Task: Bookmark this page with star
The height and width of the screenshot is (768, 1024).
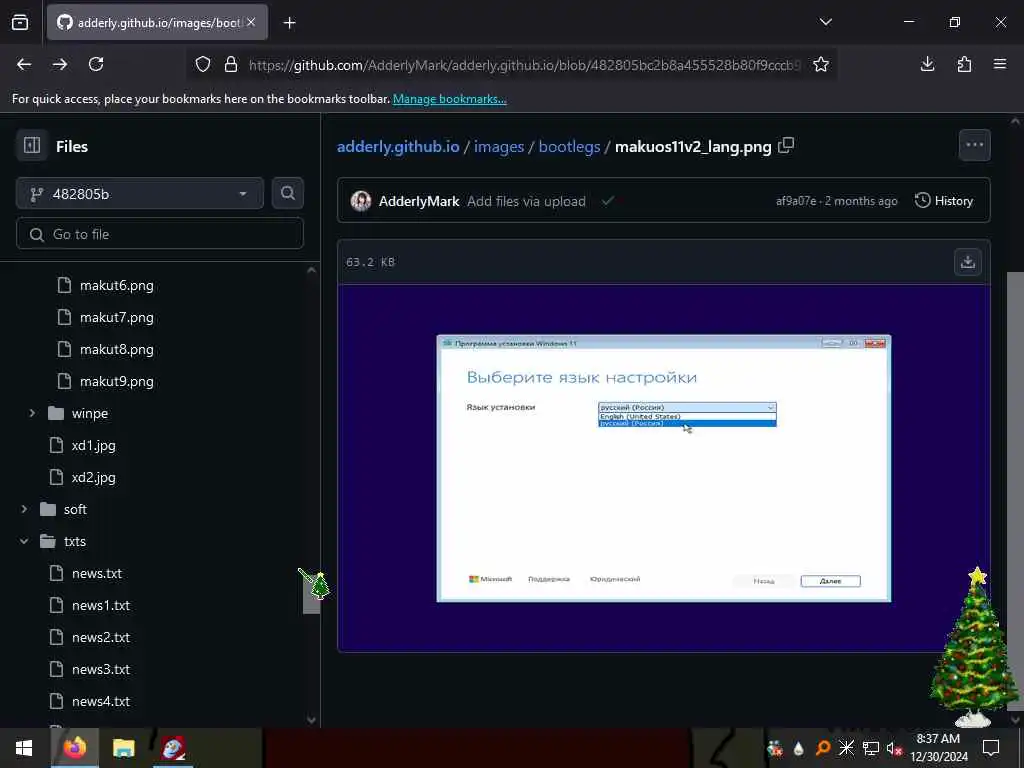Action: (821, 65)
